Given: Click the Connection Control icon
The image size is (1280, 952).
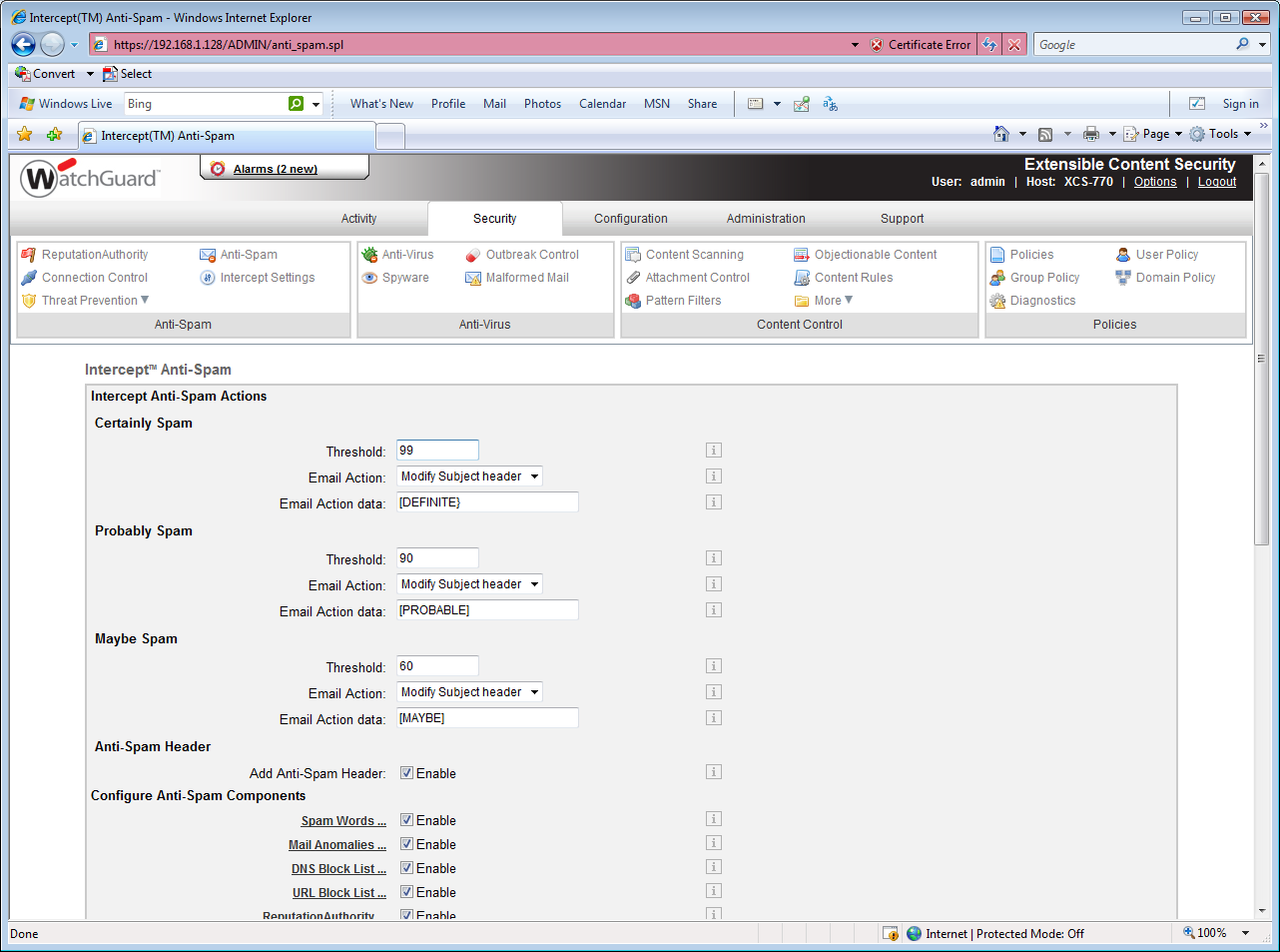Looking at the screenshot, I should click(28, 278).
